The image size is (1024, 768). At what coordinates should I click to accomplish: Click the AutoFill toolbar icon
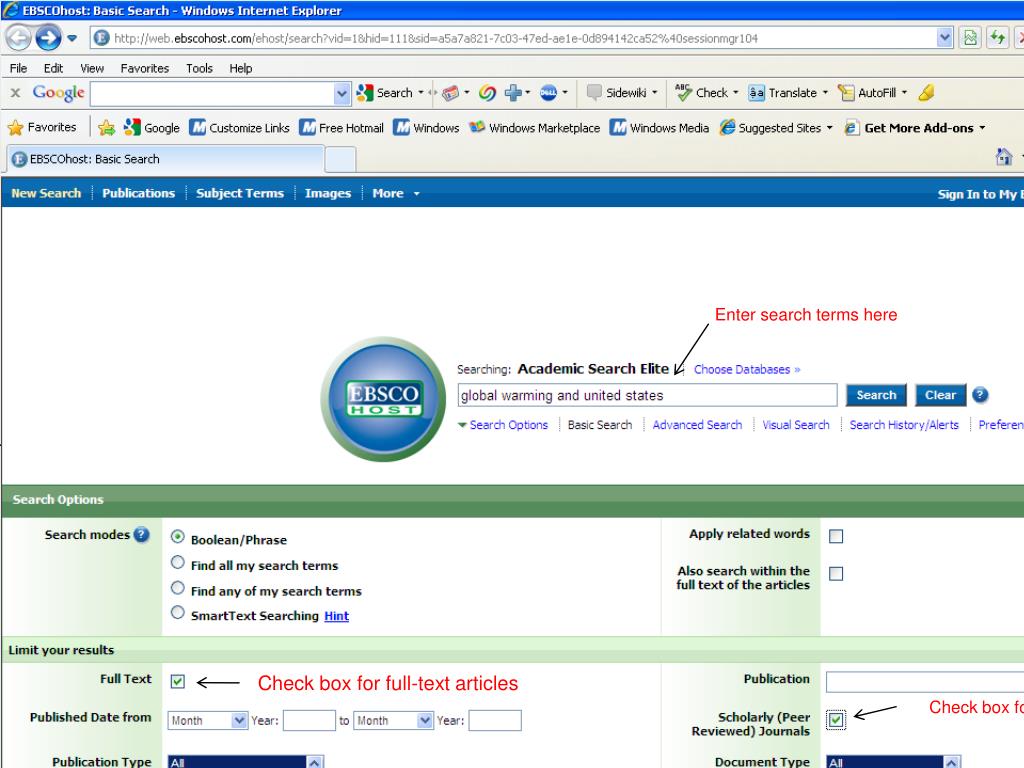click(x=846, y=93)
